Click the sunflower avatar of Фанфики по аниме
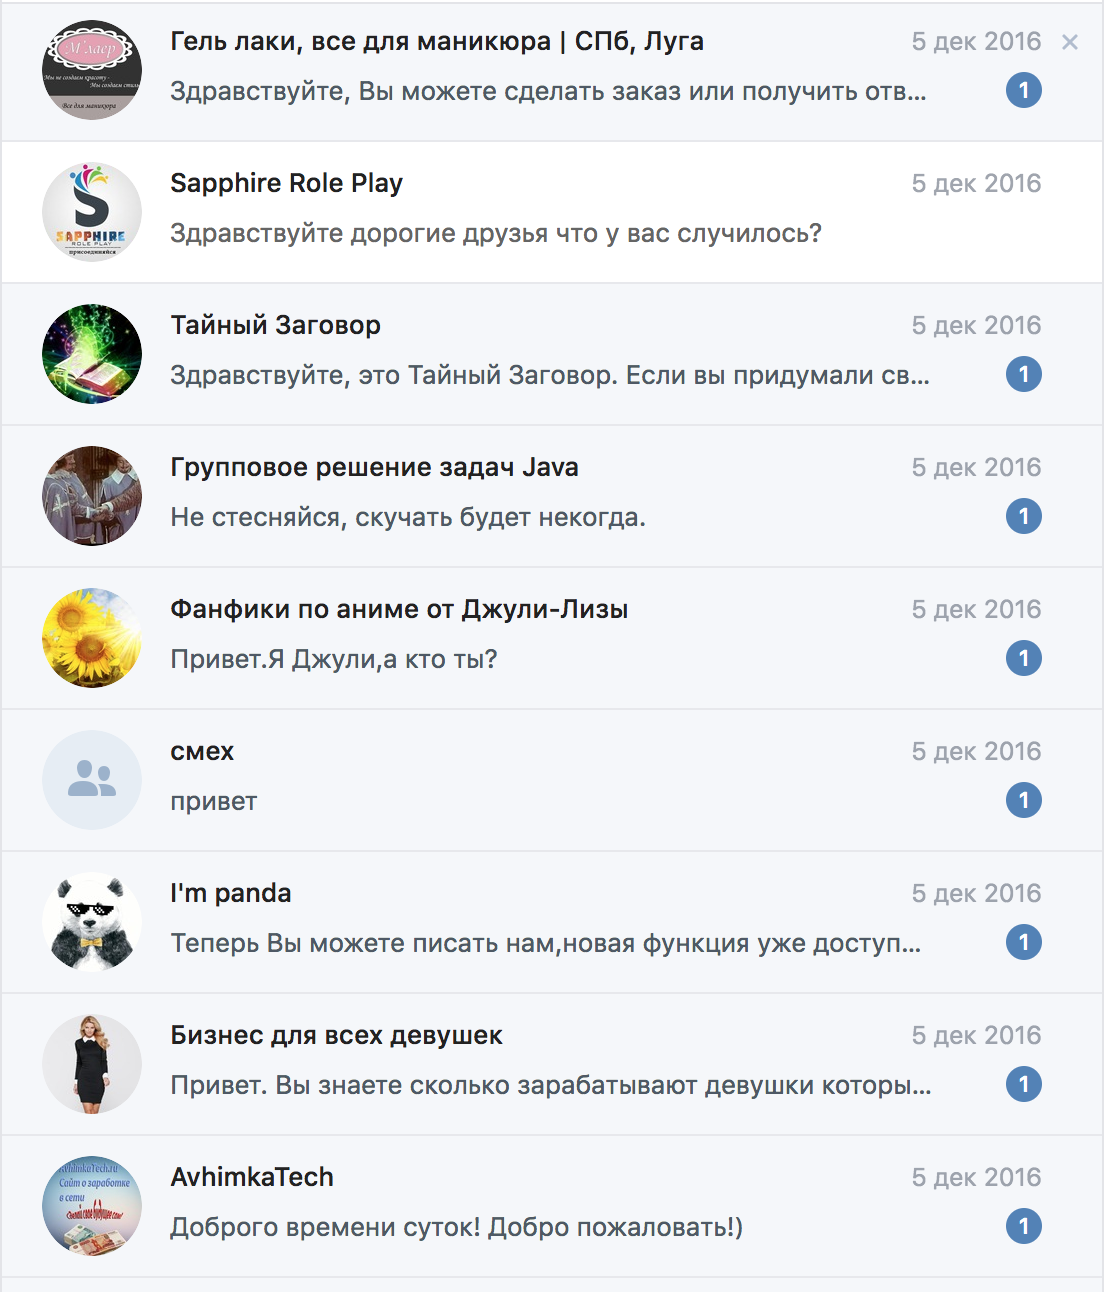Image resolution: width=1104 pixels, height=1292 pixels. (x=92, y=638)
